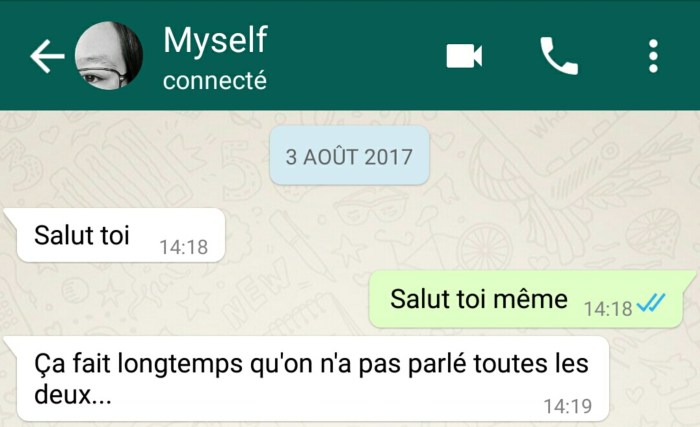Screen dimensions: 700x427
Task: Start a voice call via phone icon
Action: (x=559, y=56)
